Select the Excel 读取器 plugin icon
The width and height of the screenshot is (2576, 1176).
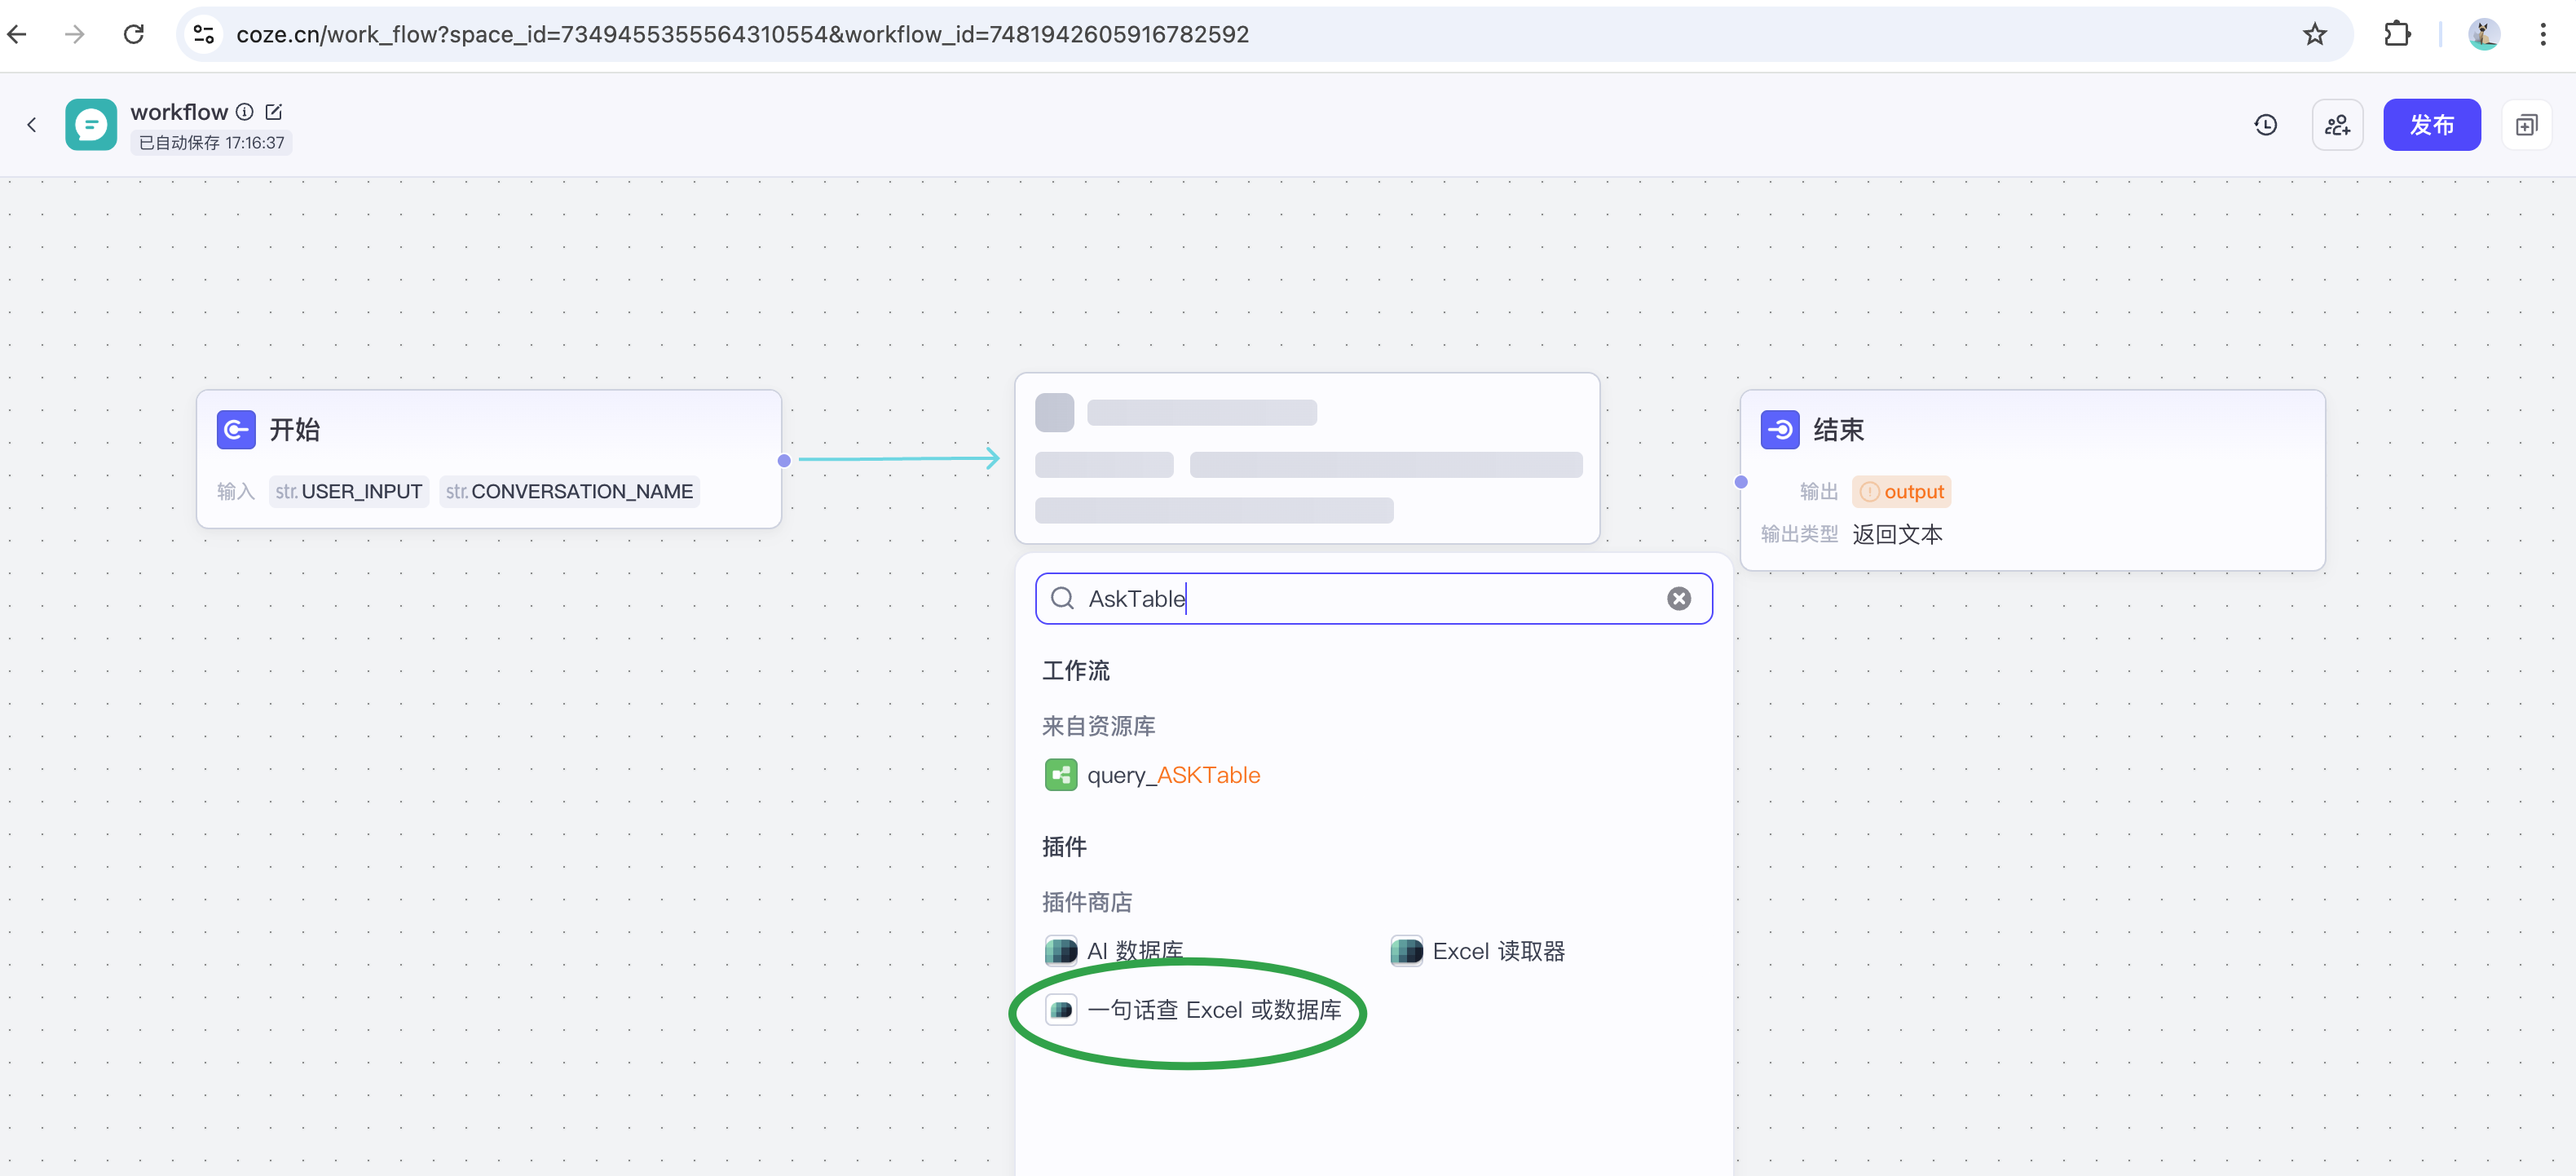pos(1406,951)
